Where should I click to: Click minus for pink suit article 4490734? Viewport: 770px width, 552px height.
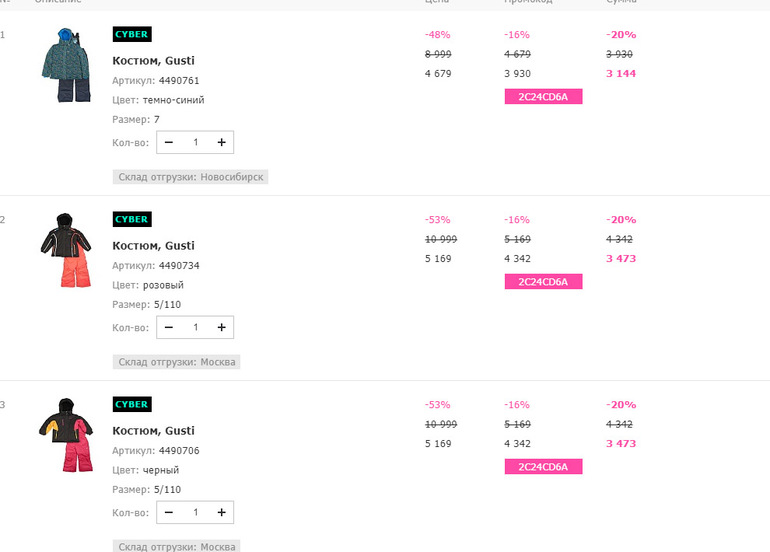[x=168, y=327]
